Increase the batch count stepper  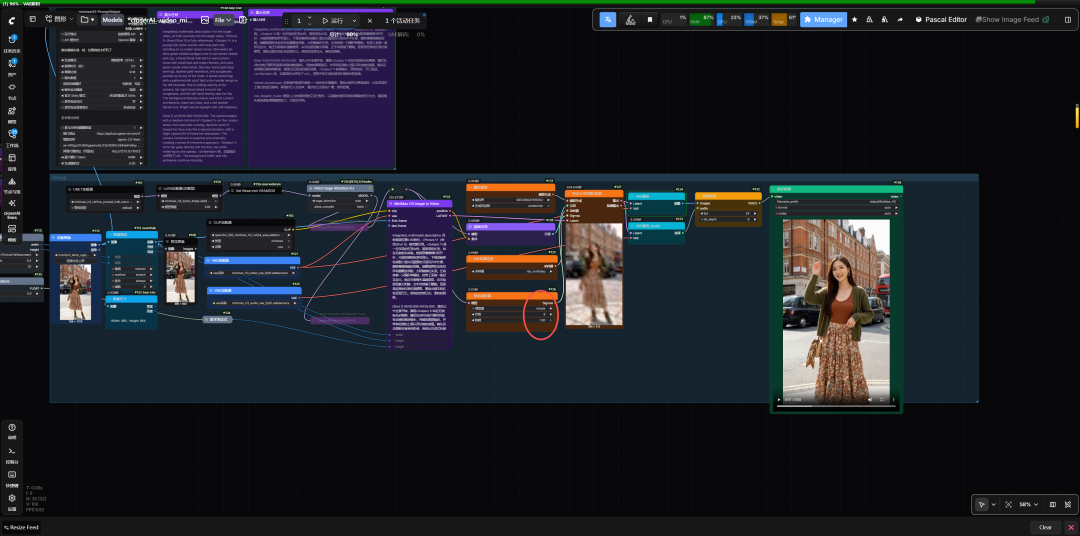pos(309,17)
